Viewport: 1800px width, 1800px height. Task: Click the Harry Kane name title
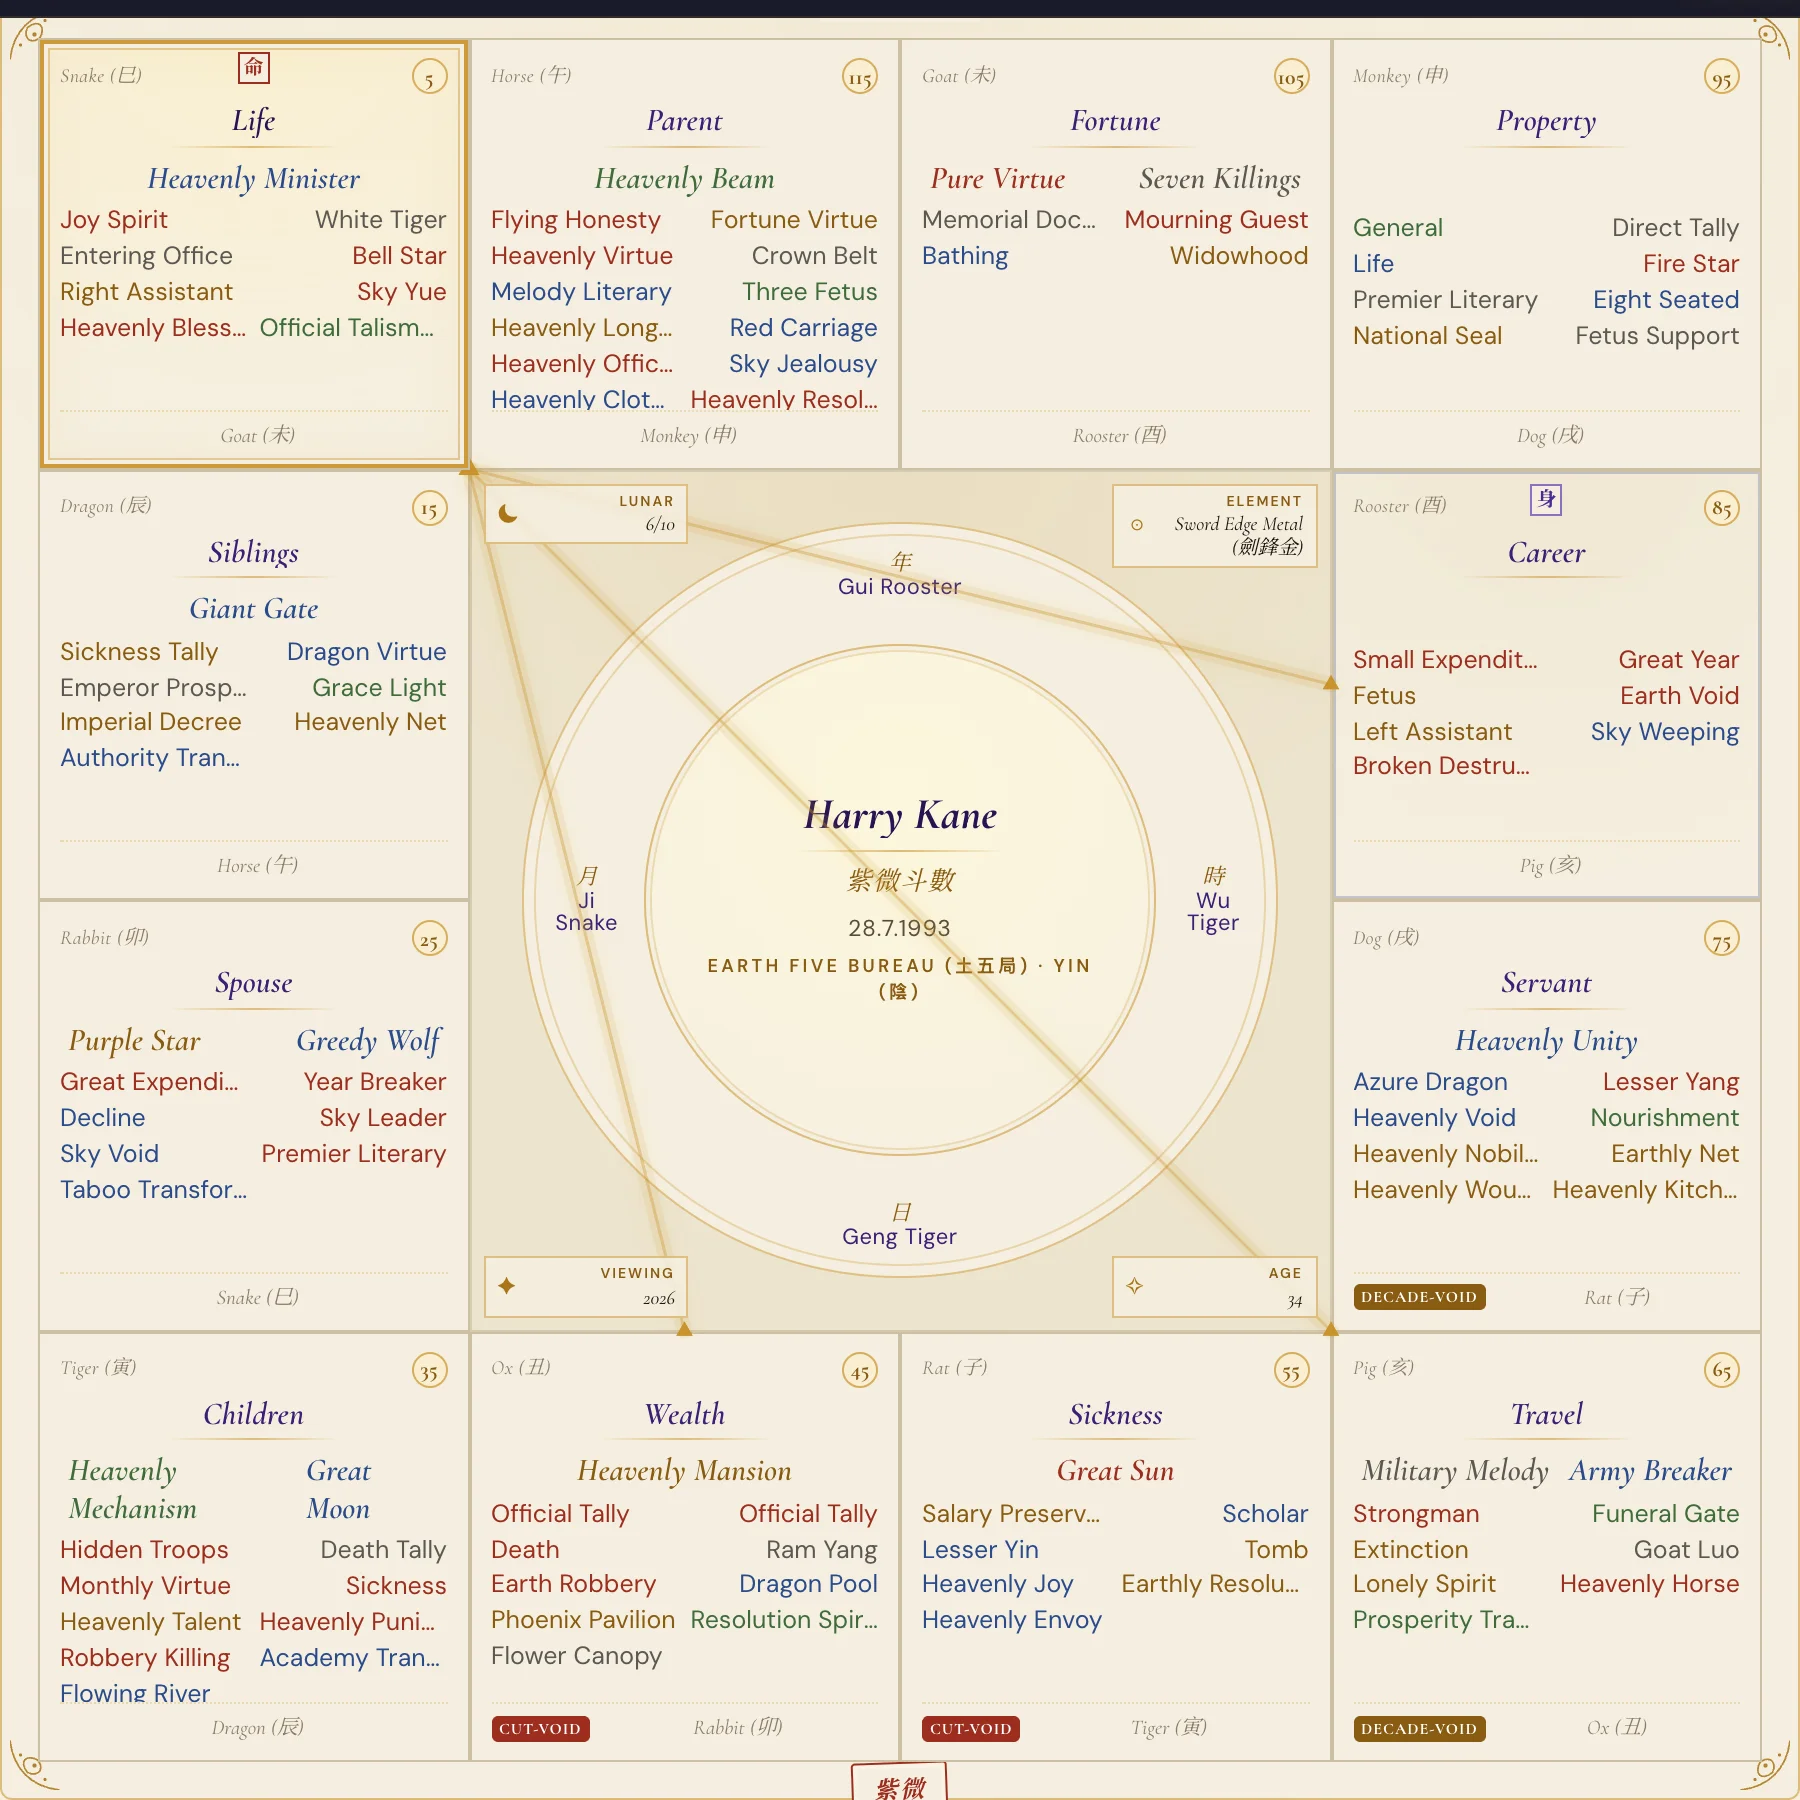click(900, 816)
